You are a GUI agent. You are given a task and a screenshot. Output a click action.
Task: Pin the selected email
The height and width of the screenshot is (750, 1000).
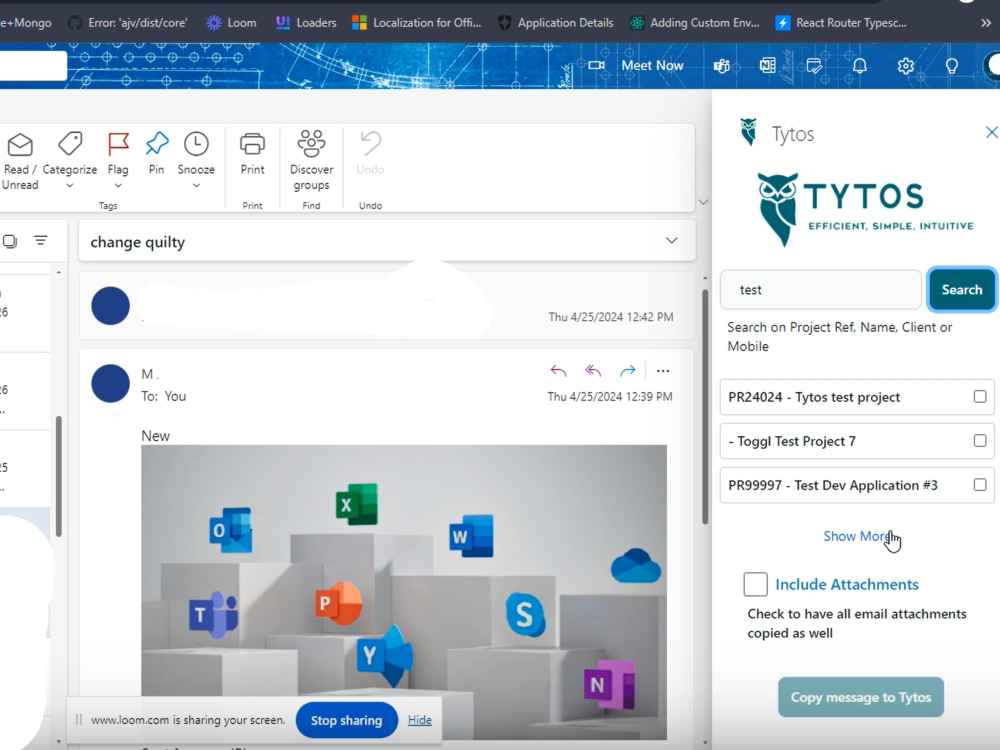point(156,144)
